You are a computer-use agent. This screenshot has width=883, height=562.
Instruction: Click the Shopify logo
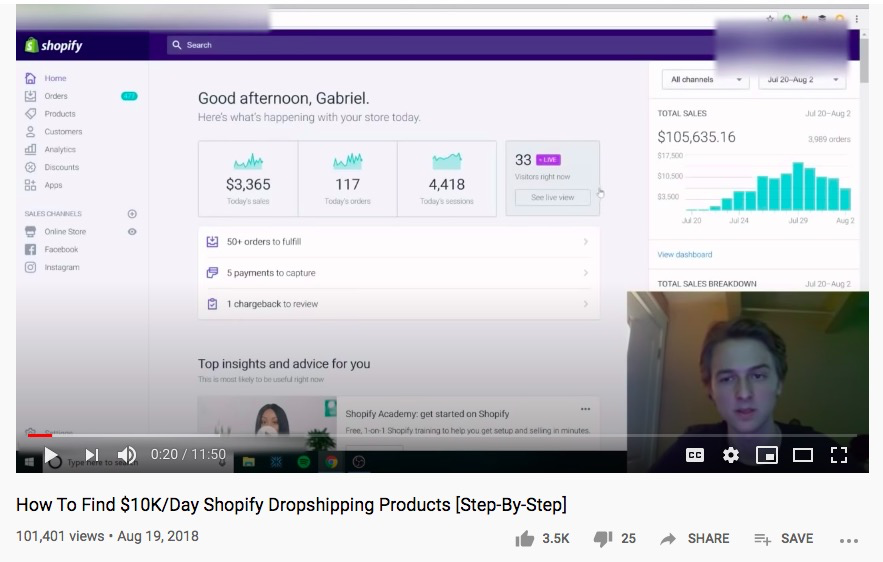54,46
